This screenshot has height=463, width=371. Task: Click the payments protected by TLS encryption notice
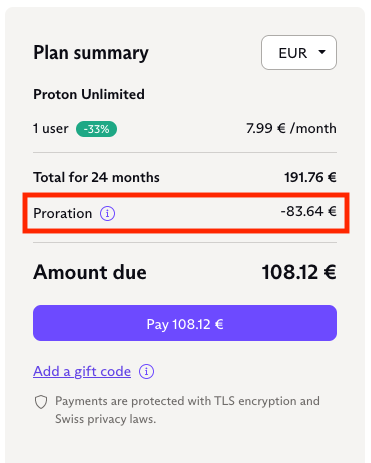coord(187,410)
